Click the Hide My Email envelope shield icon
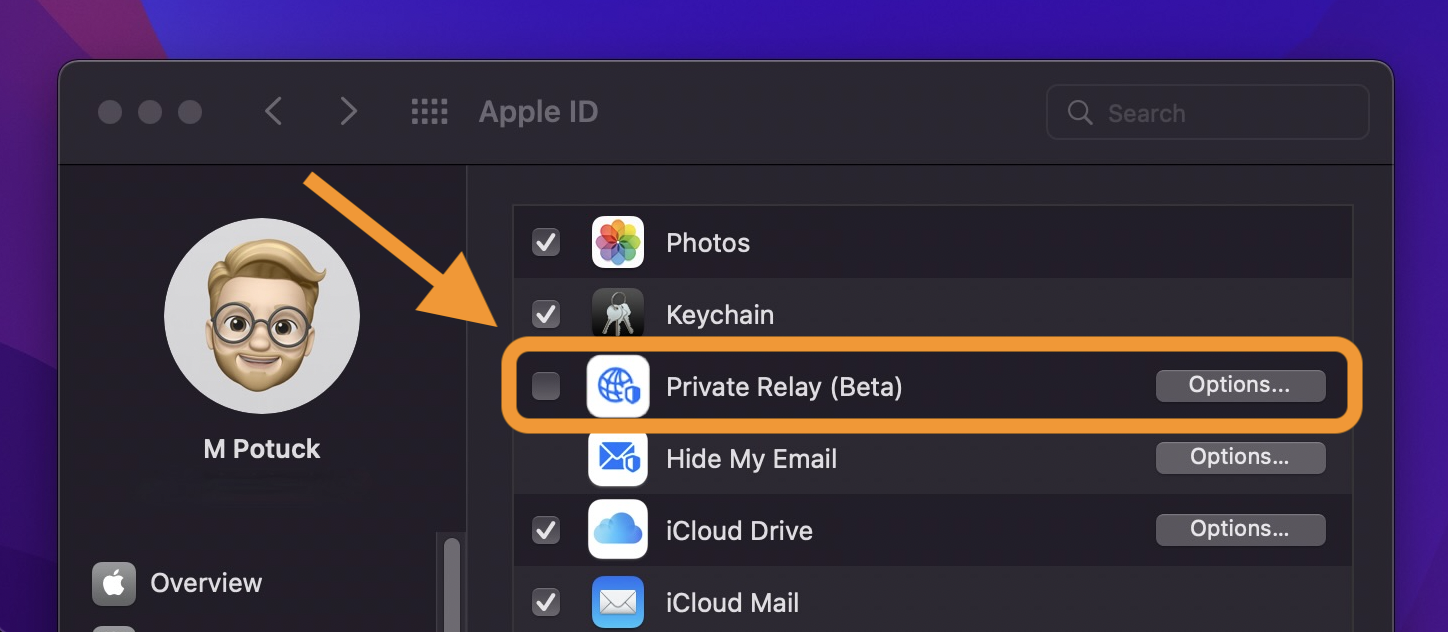Image resolution: width=1448 pixels, height=632 pixels. click(x=617, y=458)
